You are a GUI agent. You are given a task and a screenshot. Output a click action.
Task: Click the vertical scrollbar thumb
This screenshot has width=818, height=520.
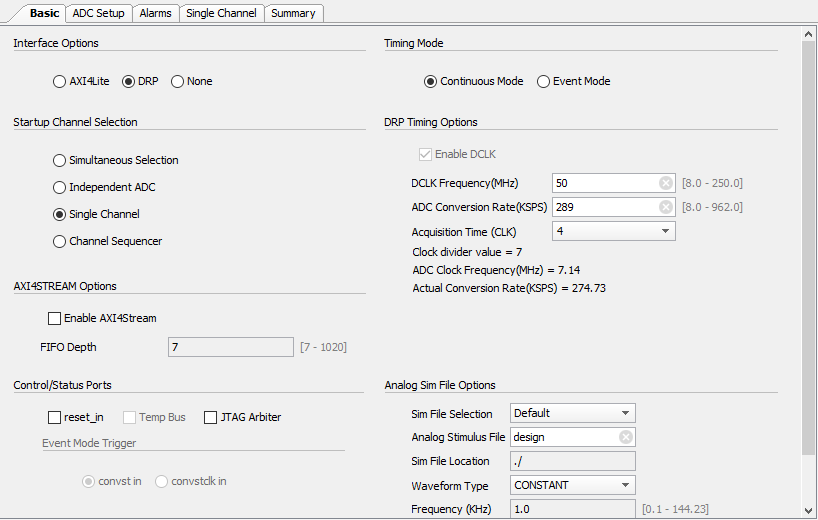pos(809,250)
